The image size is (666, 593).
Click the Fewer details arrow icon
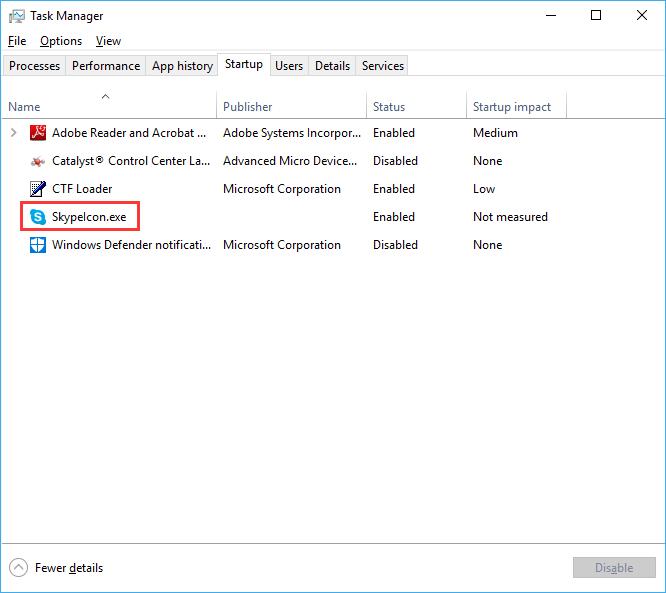18,568
